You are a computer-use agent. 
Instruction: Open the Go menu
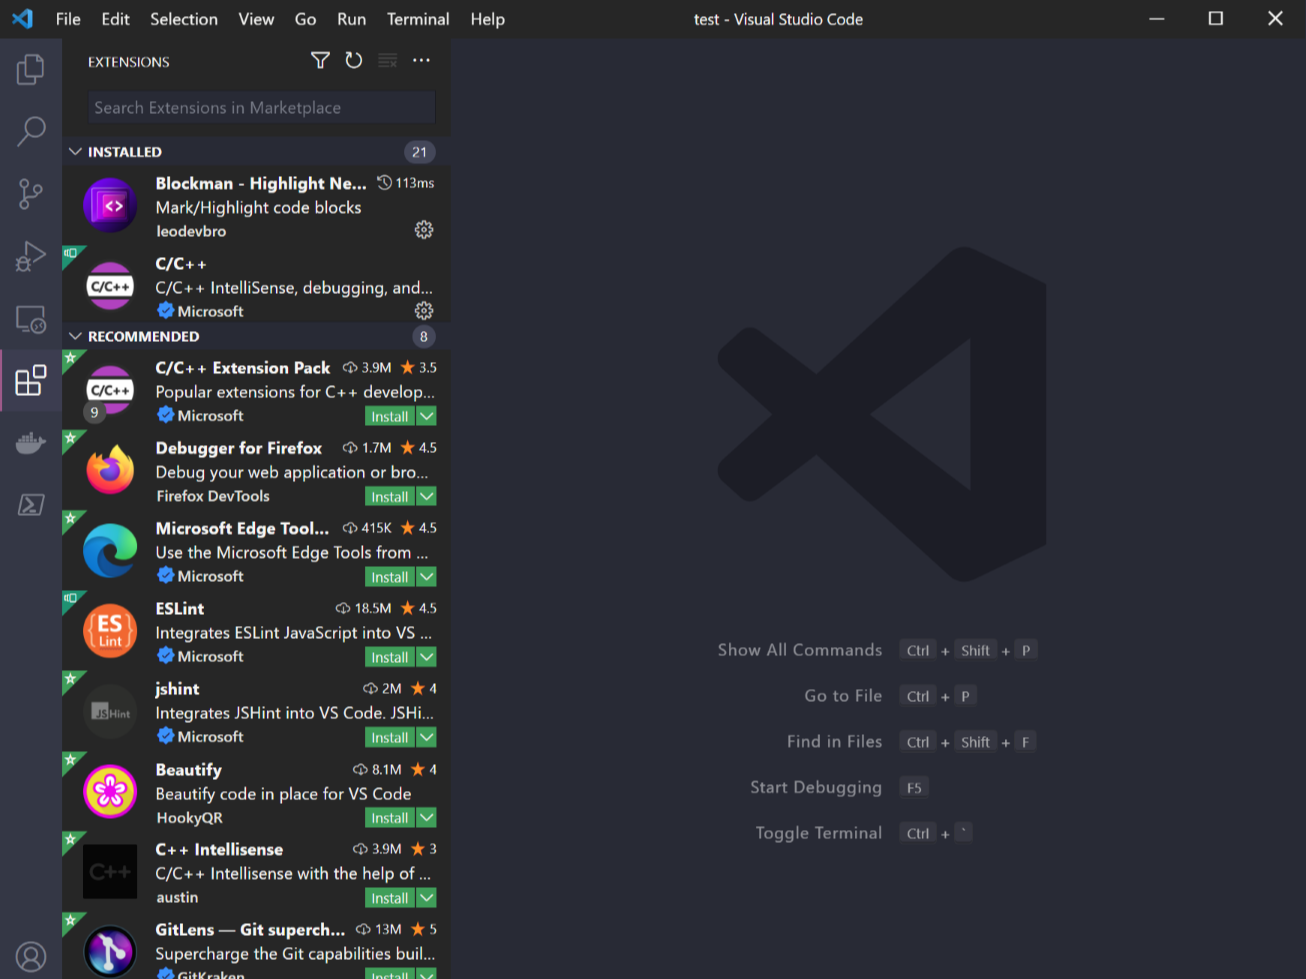305,19
